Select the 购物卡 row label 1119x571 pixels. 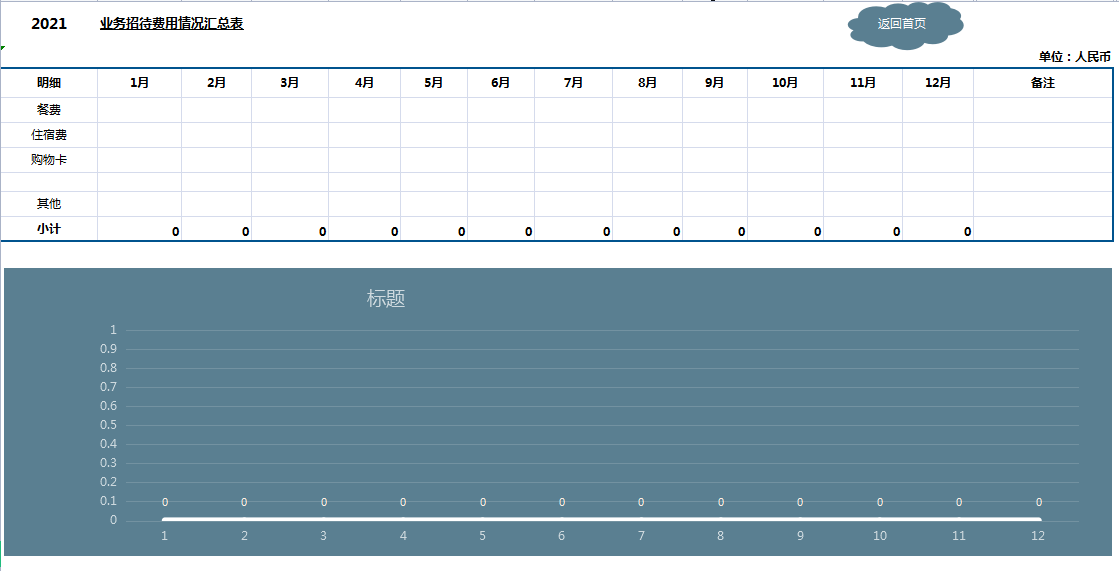[49, 160]
